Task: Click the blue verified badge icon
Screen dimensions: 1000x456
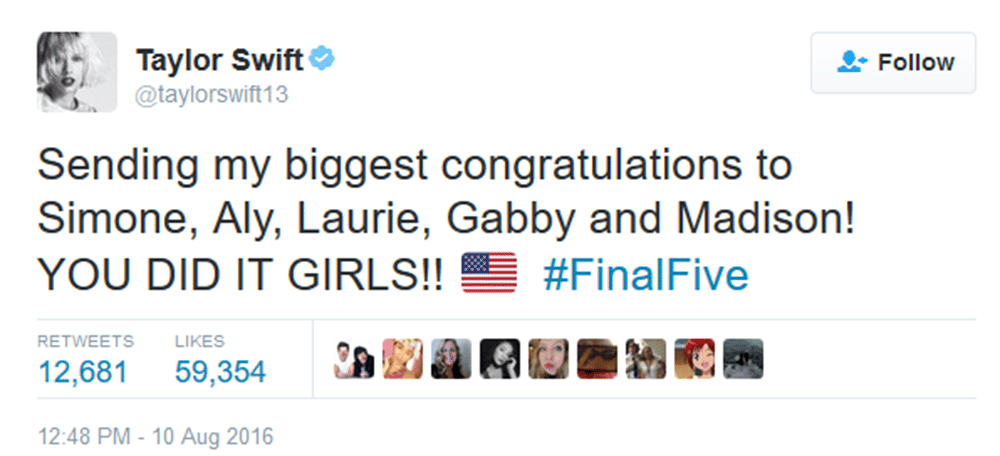Action: tap(320, 60)
